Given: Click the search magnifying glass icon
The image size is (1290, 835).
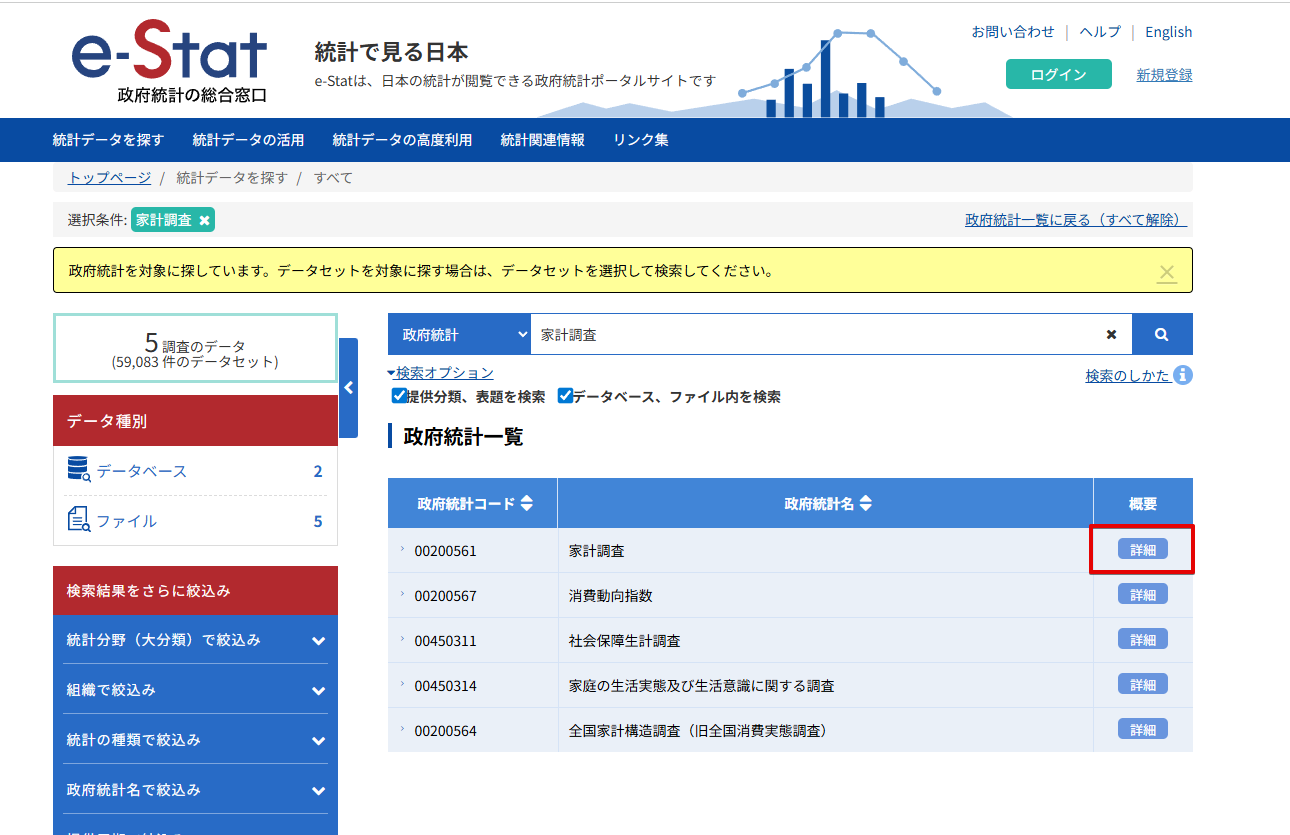Looking at the screenshot, I should (x=1161, y=334).
